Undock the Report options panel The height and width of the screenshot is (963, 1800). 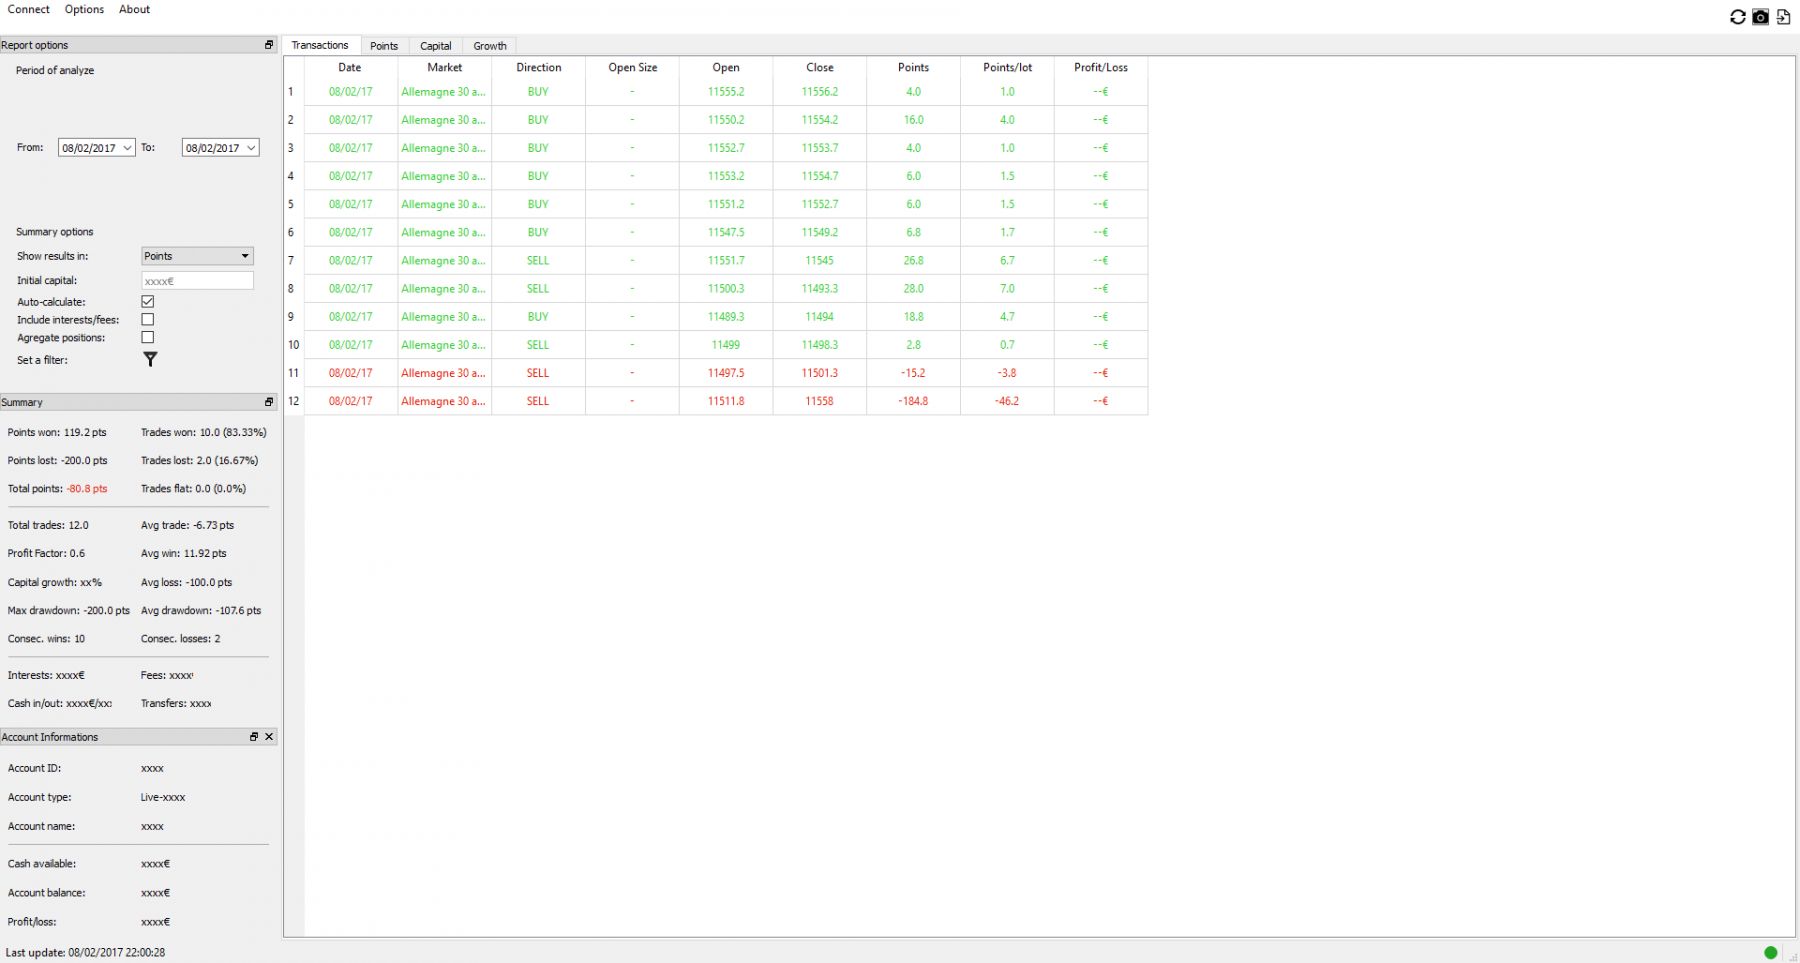[x=269, y=45]
